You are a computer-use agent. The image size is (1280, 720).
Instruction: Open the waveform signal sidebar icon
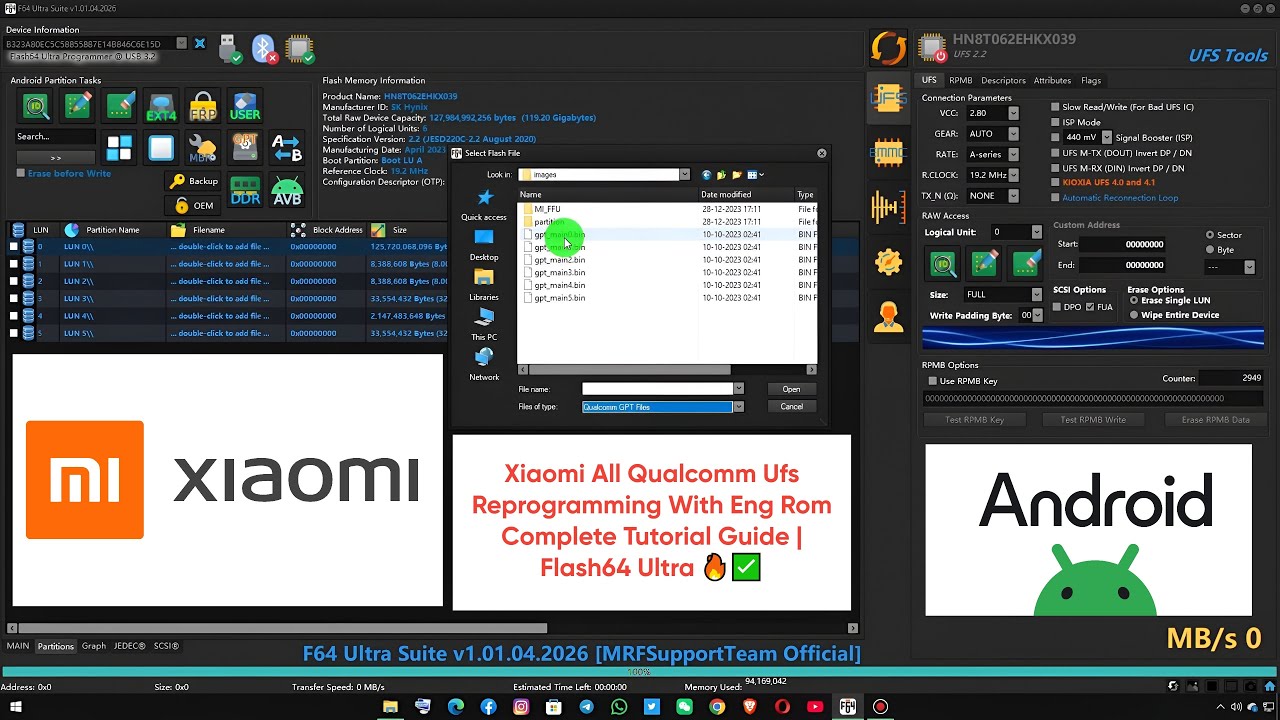point(888,207)
